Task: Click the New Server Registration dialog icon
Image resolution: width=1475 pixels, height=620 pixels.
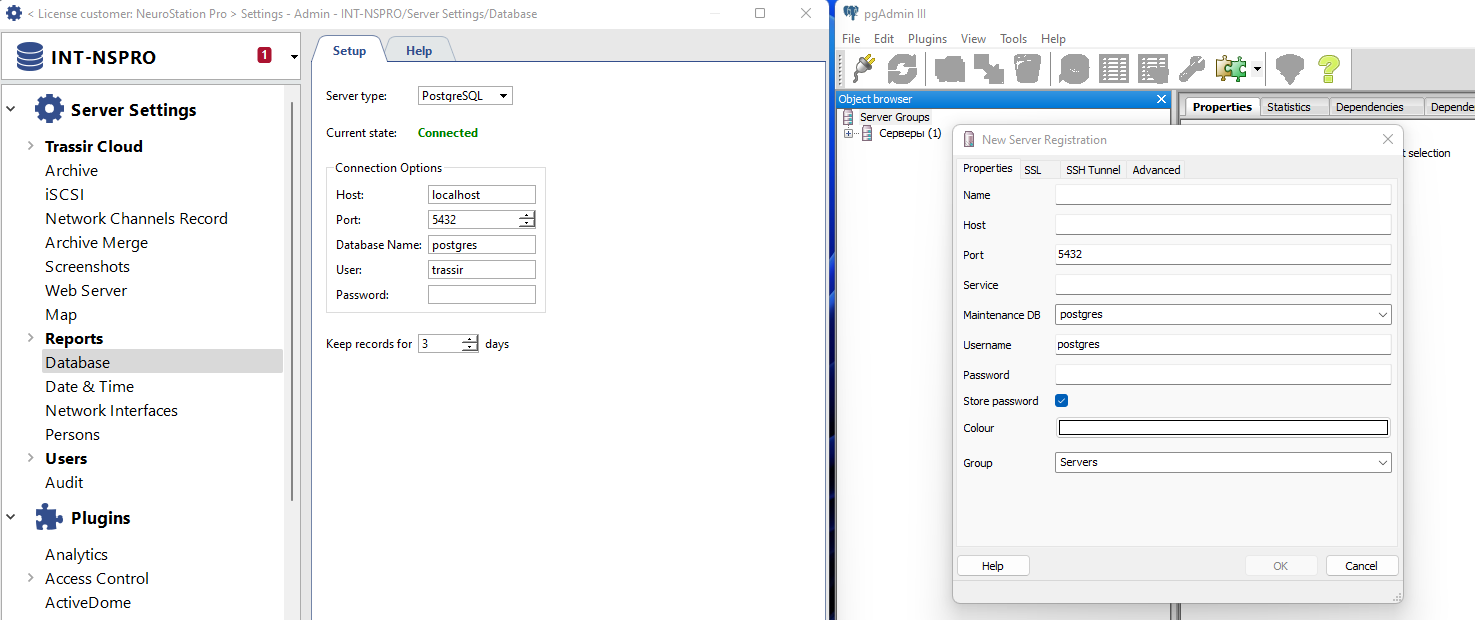Action: tap(969, 140)
